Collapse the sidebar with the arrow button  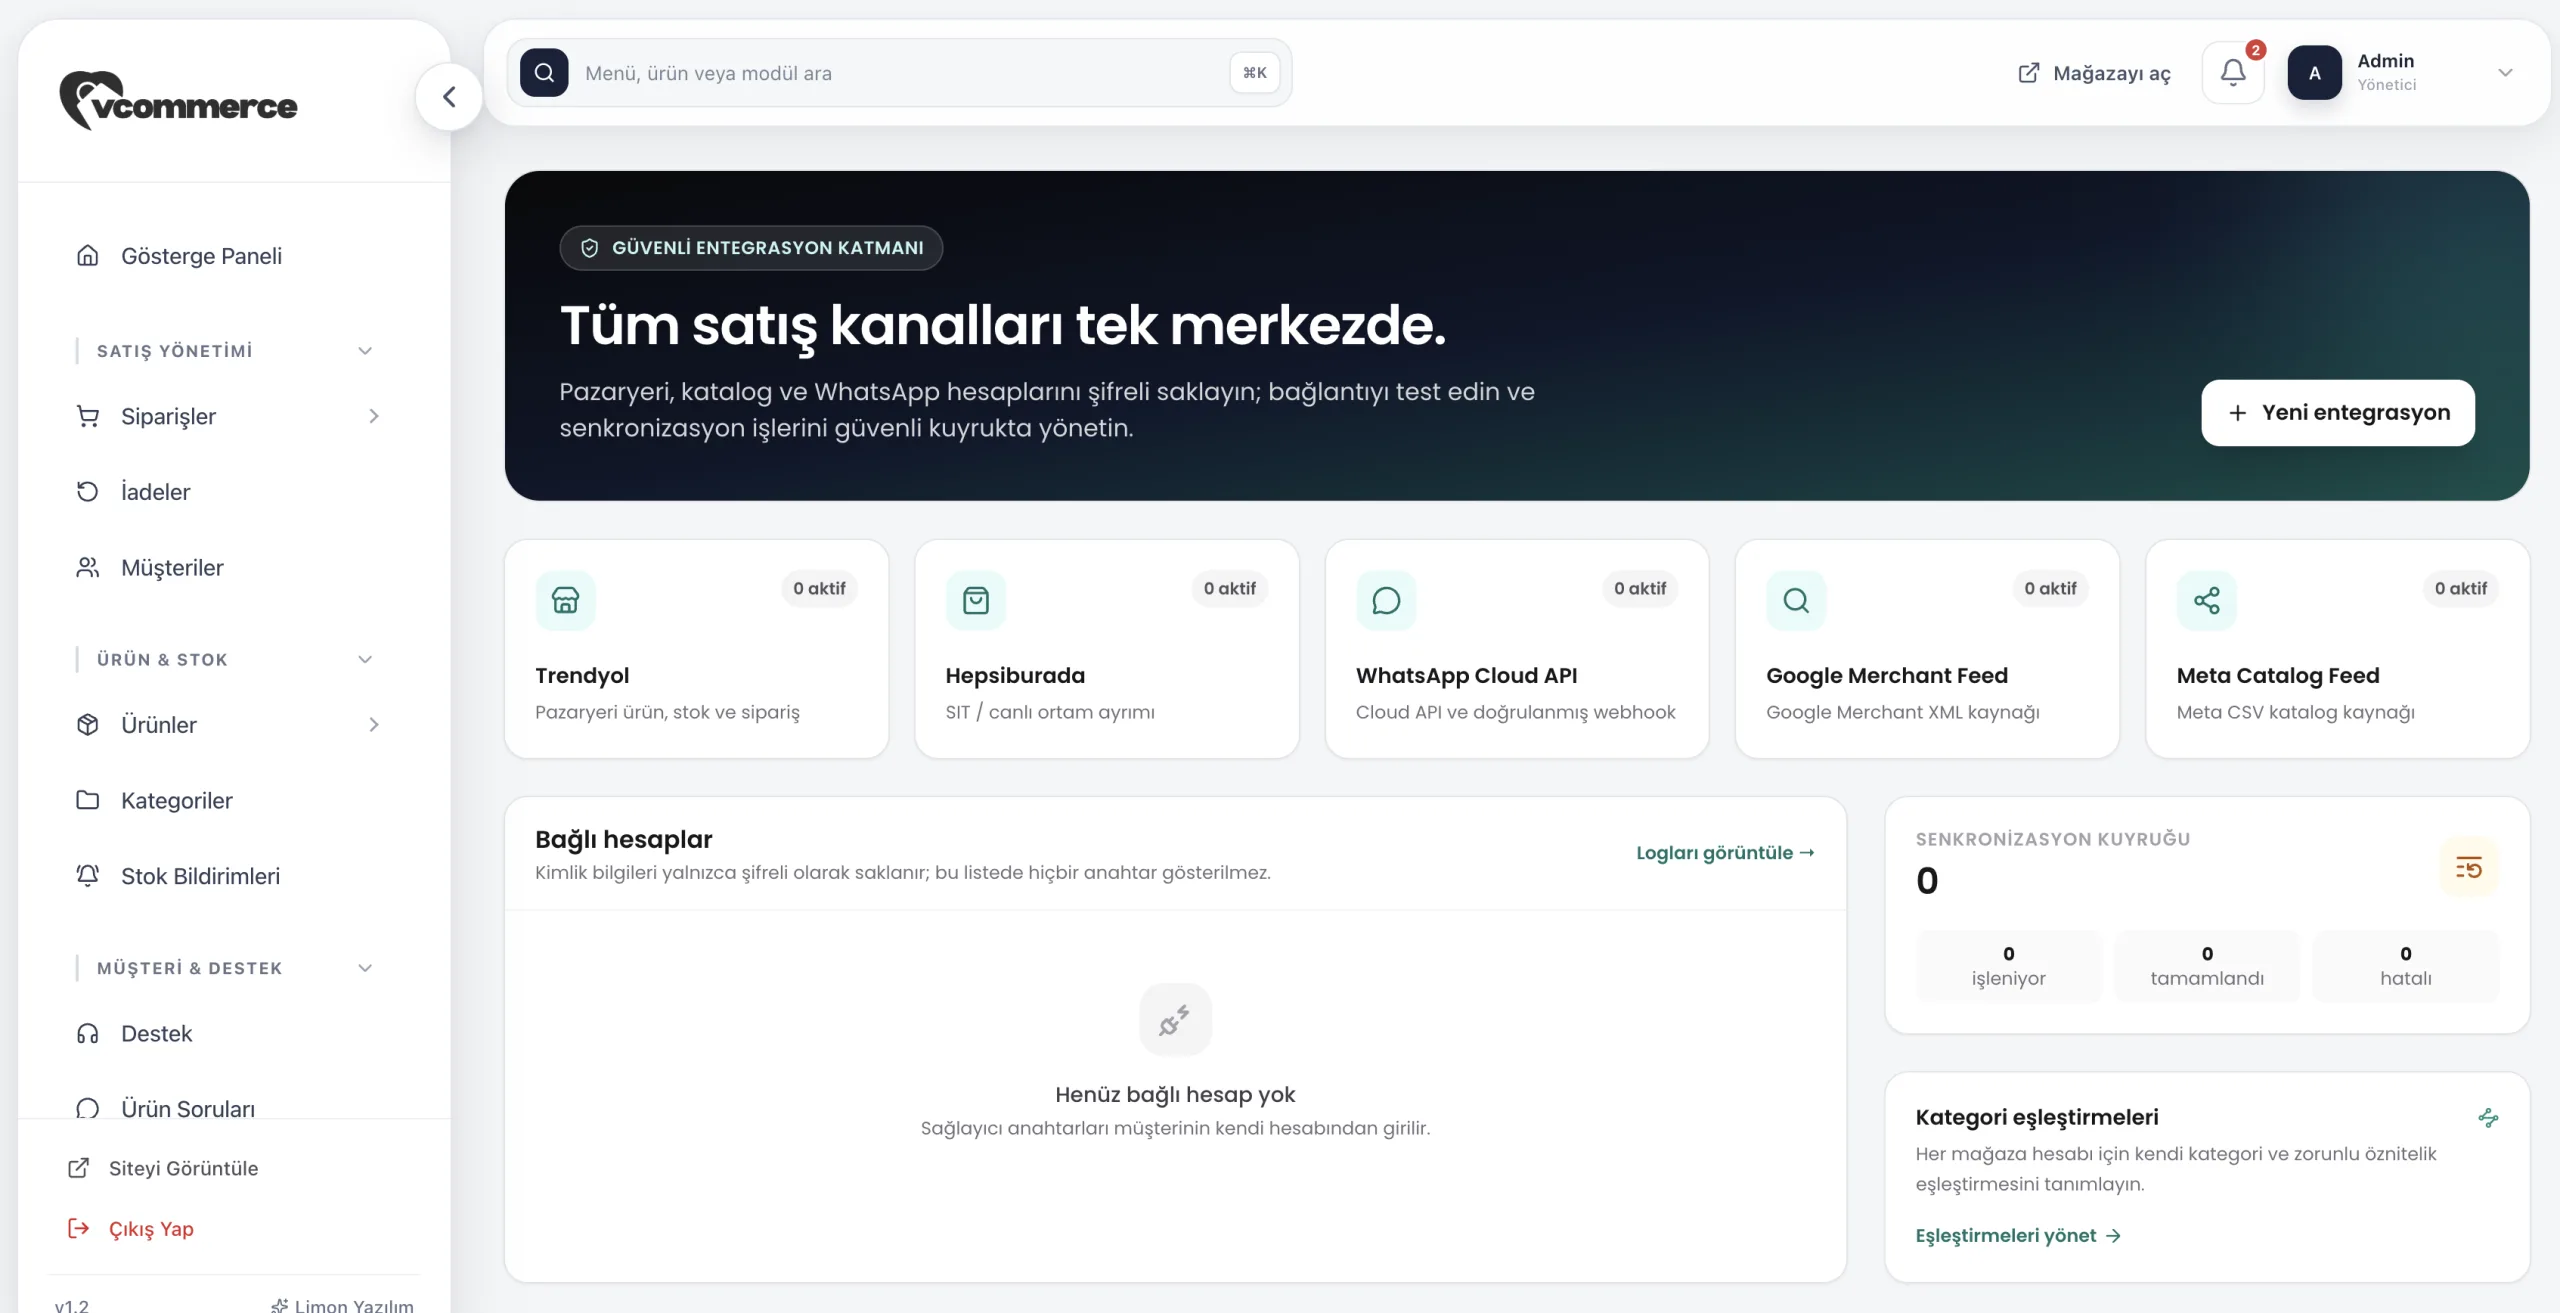pos(449,97)
